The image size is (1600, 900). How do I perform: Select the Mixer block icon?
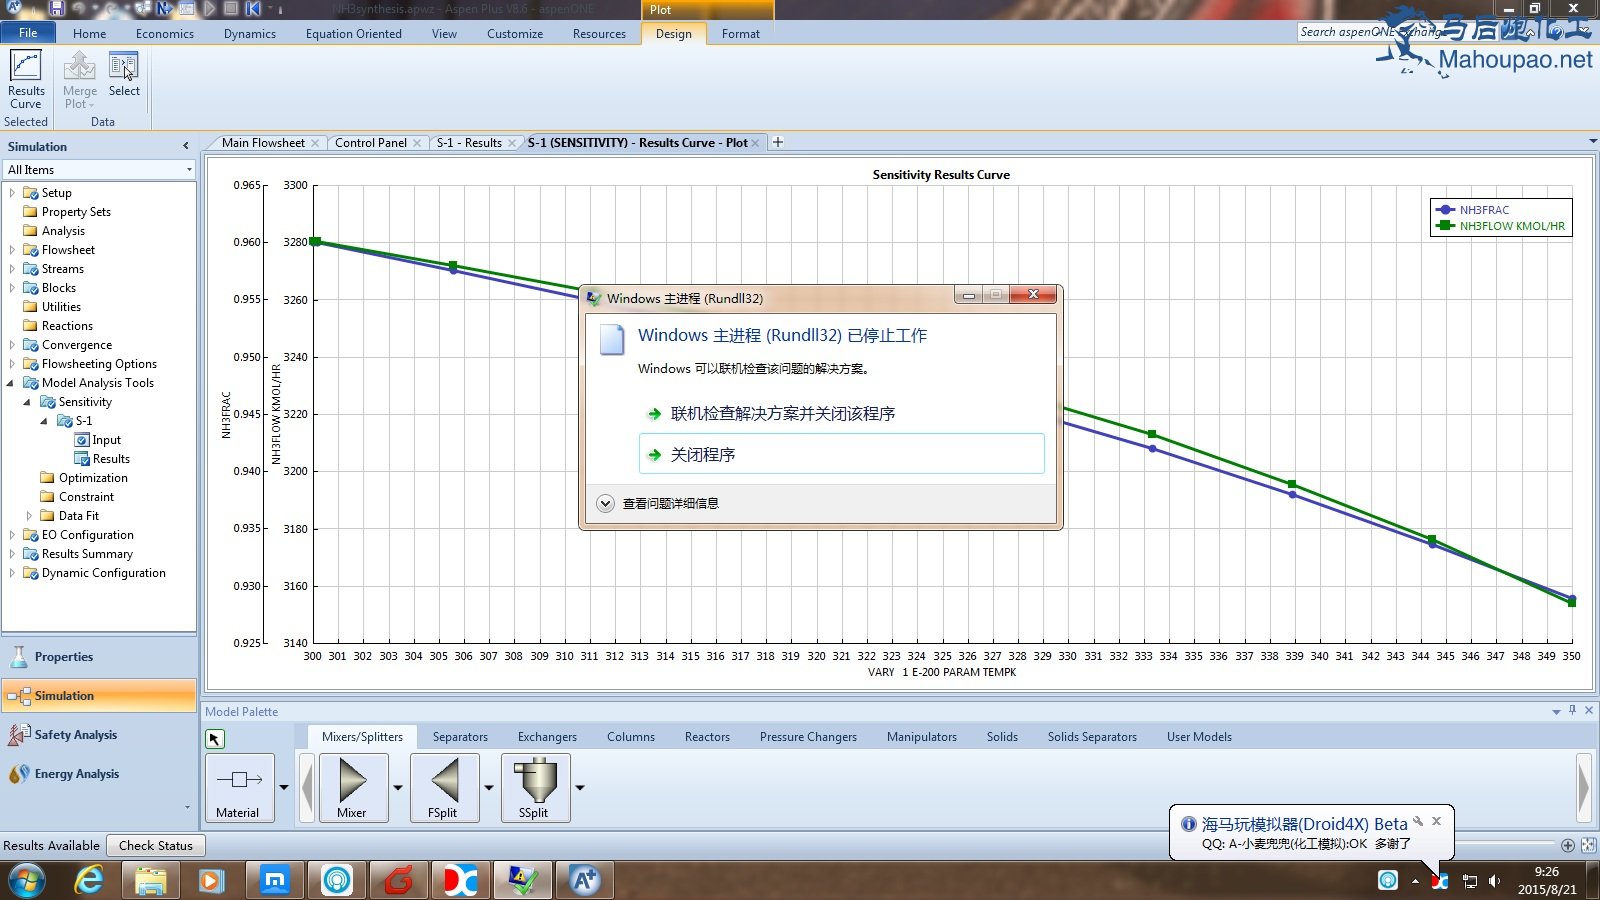point(352,788)
